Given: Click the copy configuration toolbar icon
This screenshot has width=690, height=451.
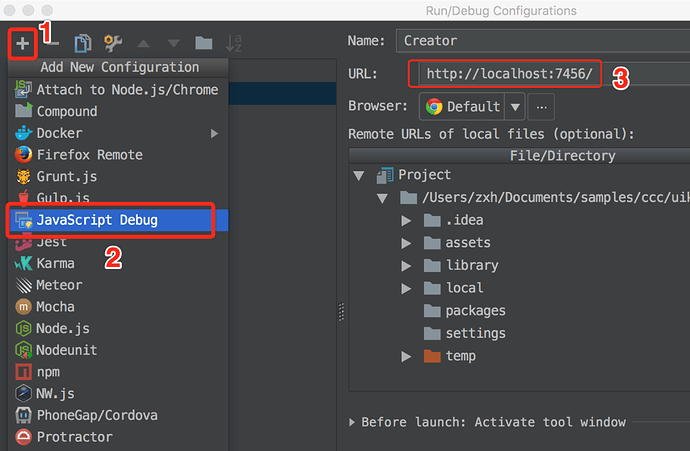Looking at the screenshot, I should pos(83,43).
